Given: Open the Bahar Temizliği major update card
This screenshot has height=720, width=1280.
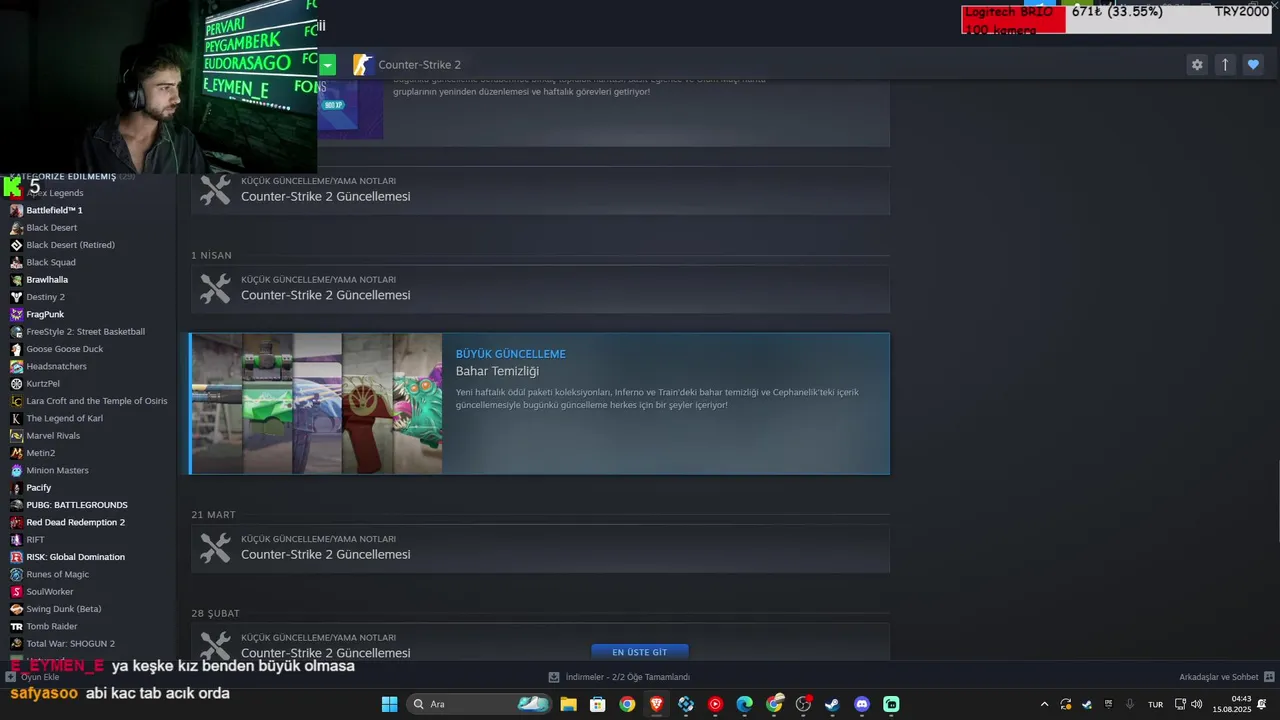Looking at the screenshot, I should tap(540, 404).
